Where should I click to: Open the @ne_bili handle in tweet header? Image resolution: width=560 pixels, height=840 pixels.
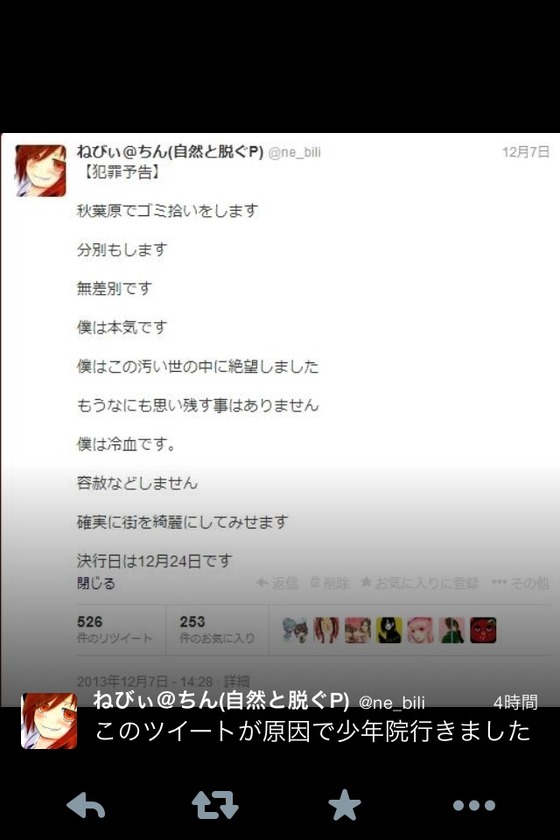[x=294, y=152]
